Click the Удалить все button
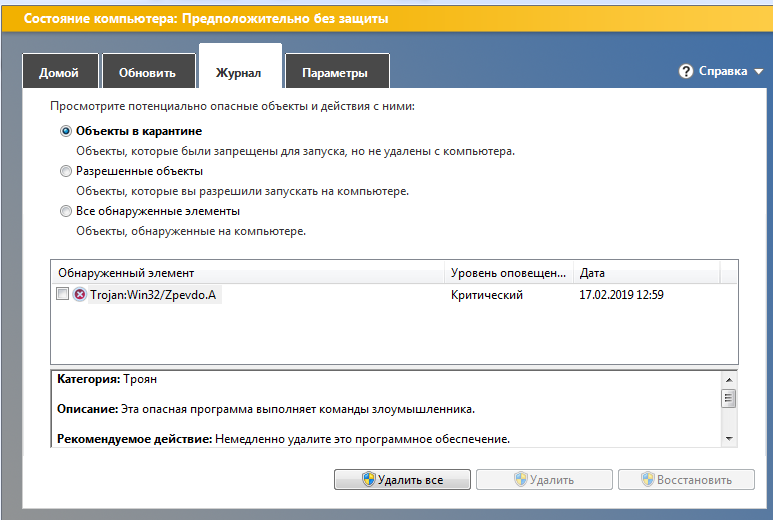The height and width of the screenshot is (520, 773). tap(402, 480)
